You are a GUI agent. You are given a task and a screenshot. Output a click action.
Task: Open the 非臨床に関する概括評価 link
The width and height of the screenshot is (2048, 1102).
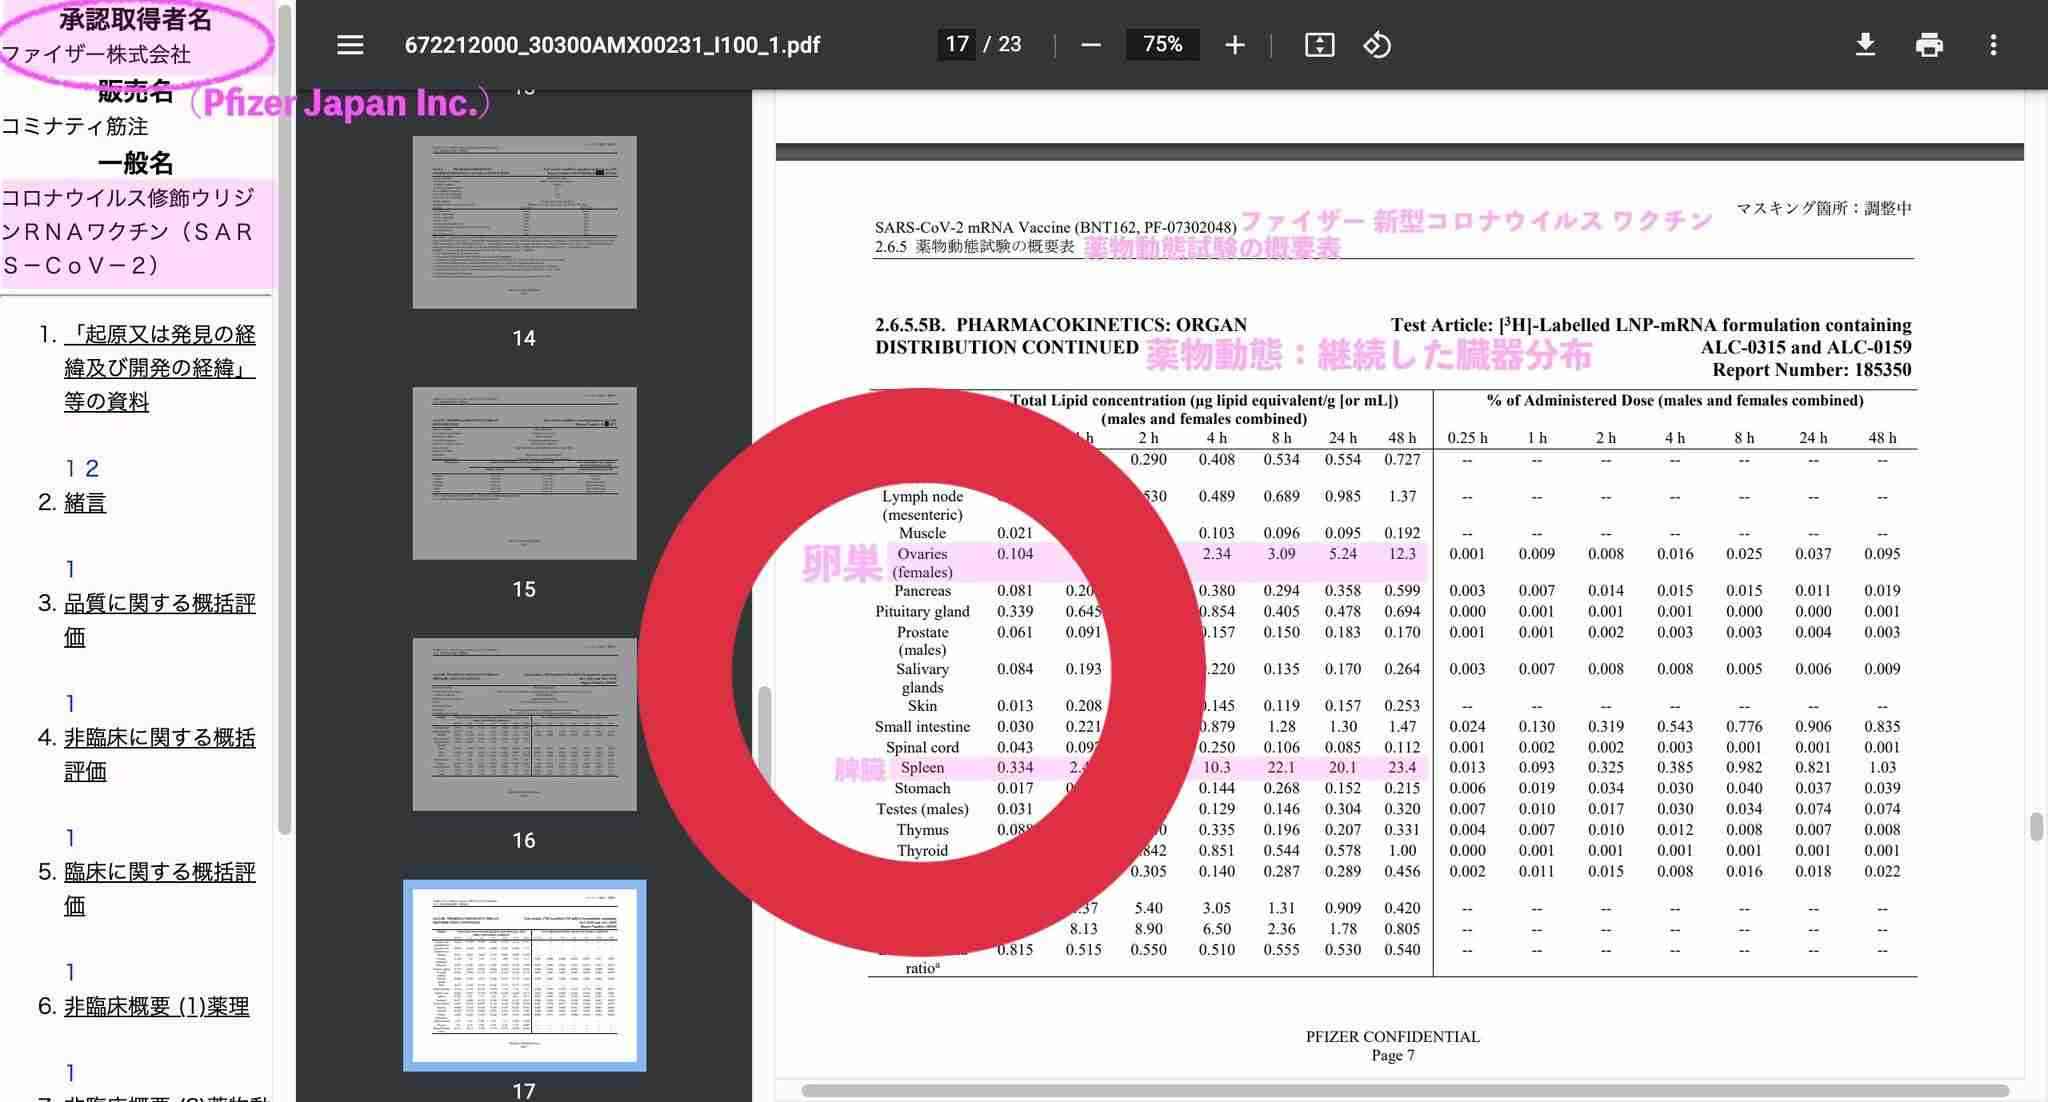[x=160, y=754]
